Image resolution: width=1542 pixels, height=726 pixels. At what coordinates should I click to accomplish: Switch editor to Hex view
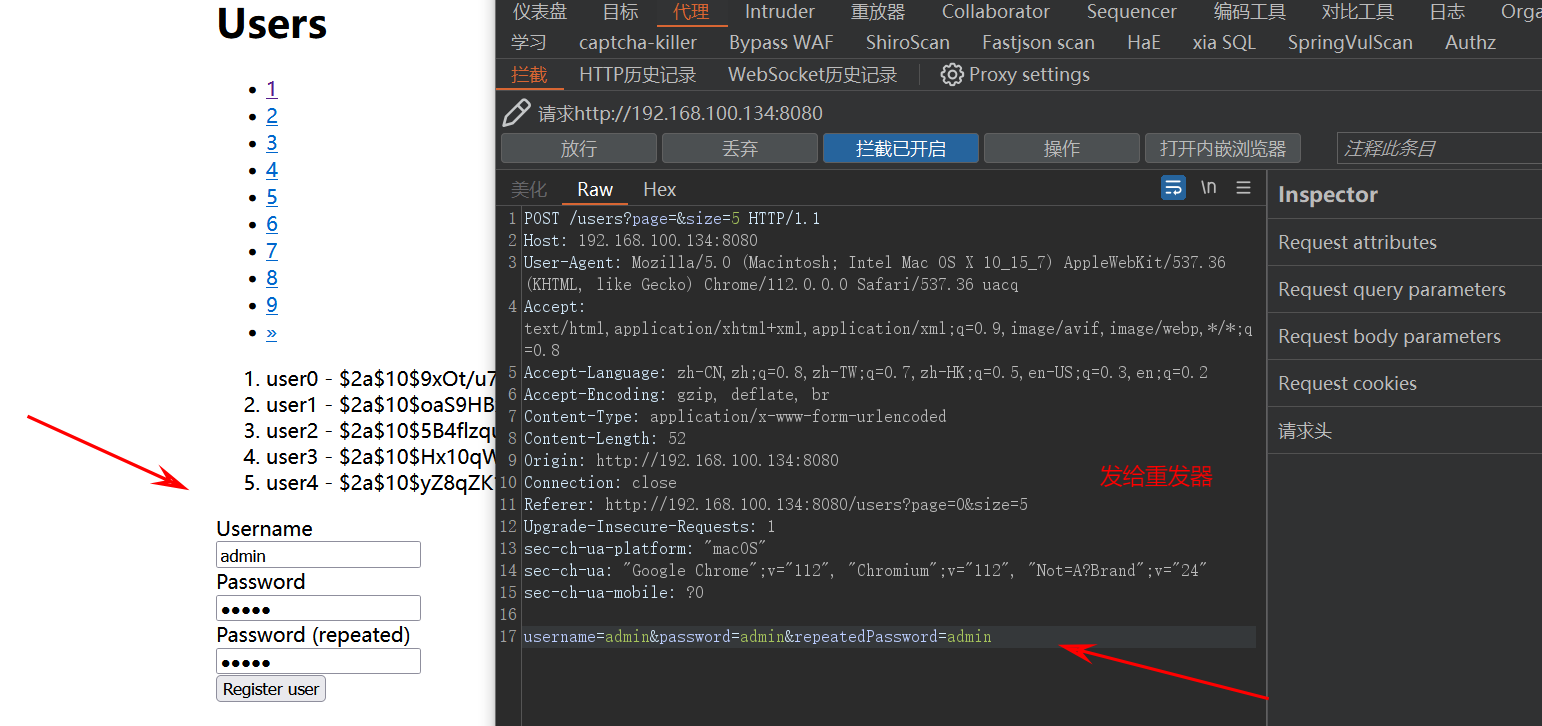tap(660, 189)
